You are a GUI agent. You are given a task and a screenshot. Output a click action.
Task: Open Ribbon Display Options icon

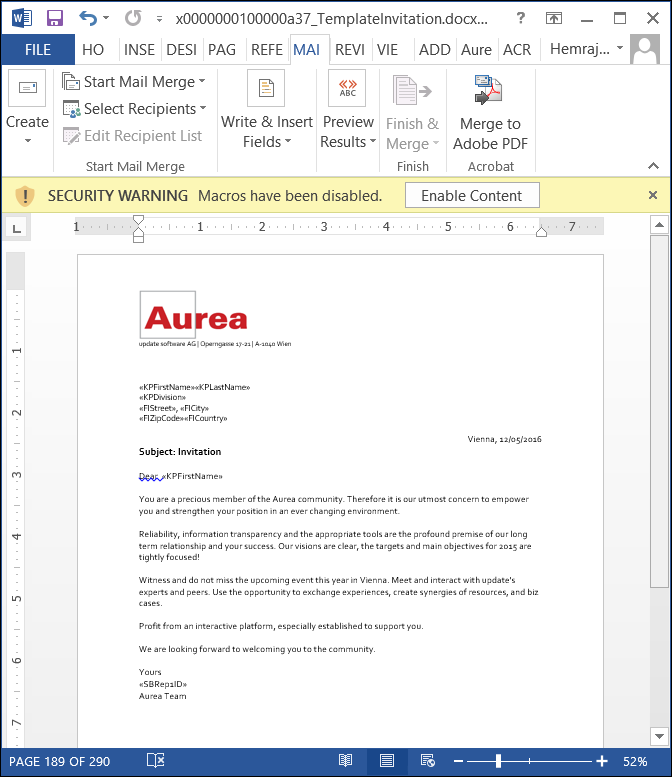coord(554,19)
